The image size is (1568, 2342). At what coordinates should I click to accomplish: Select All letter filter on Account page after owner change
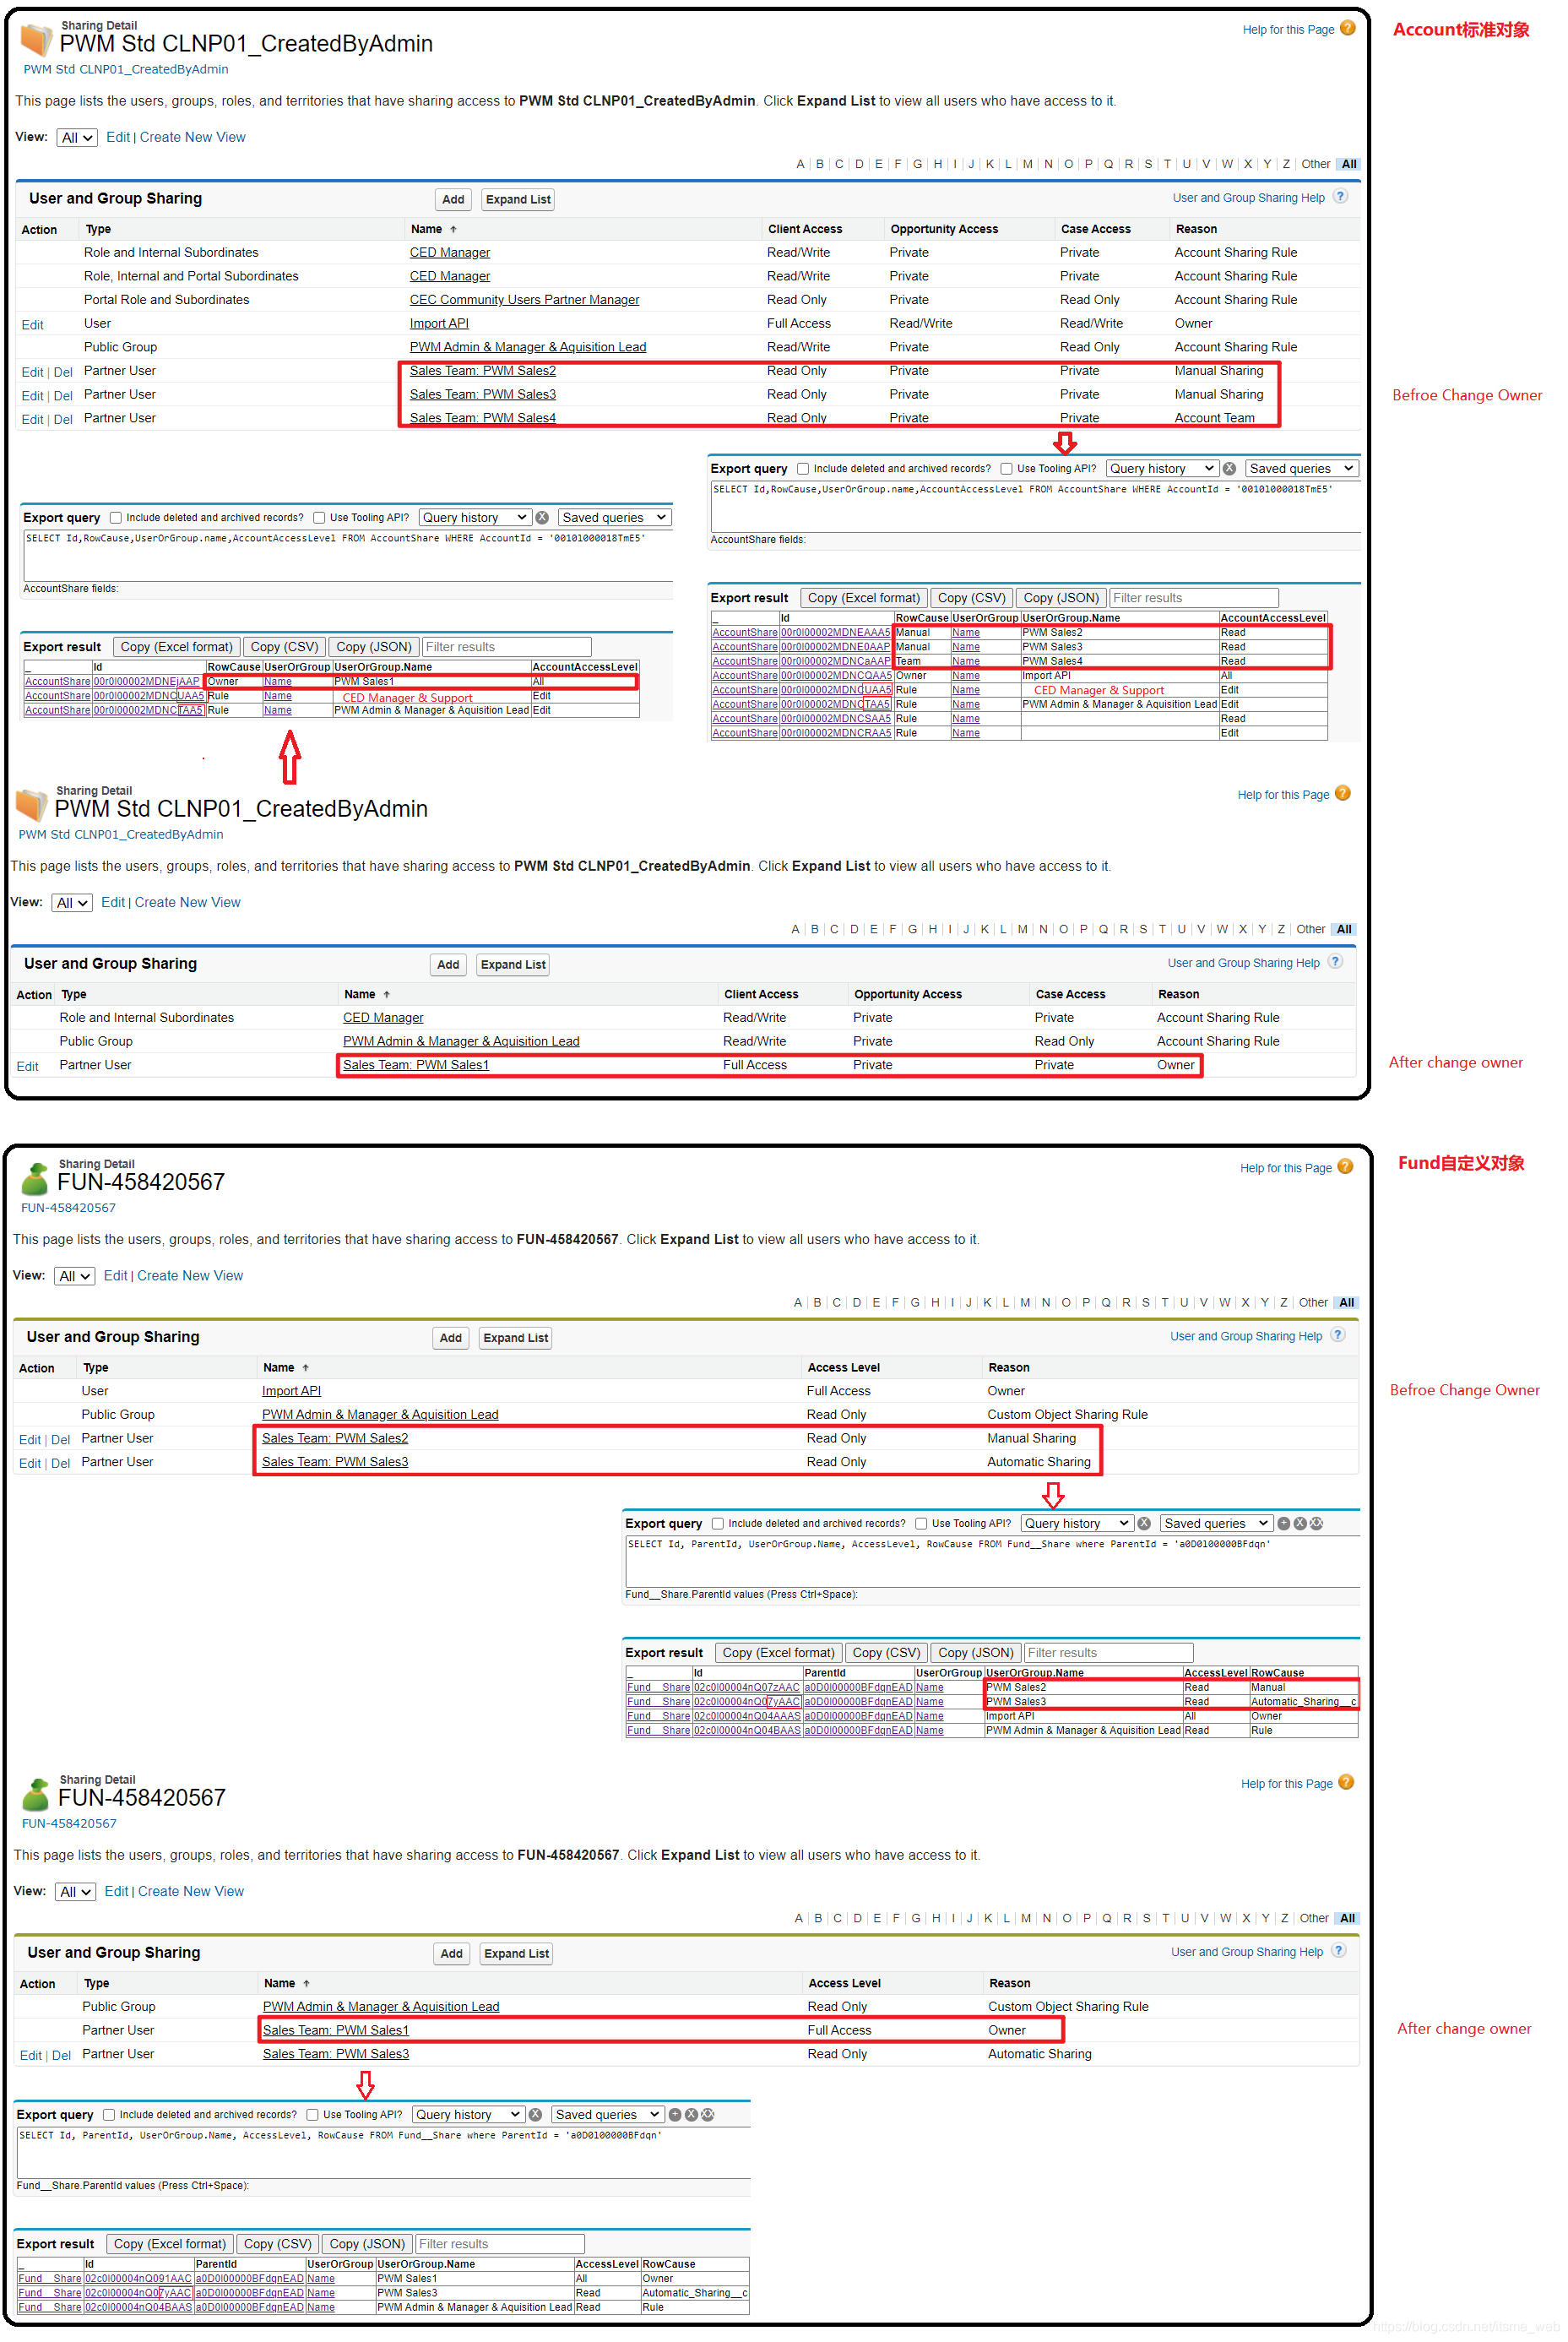[1344, 929]
